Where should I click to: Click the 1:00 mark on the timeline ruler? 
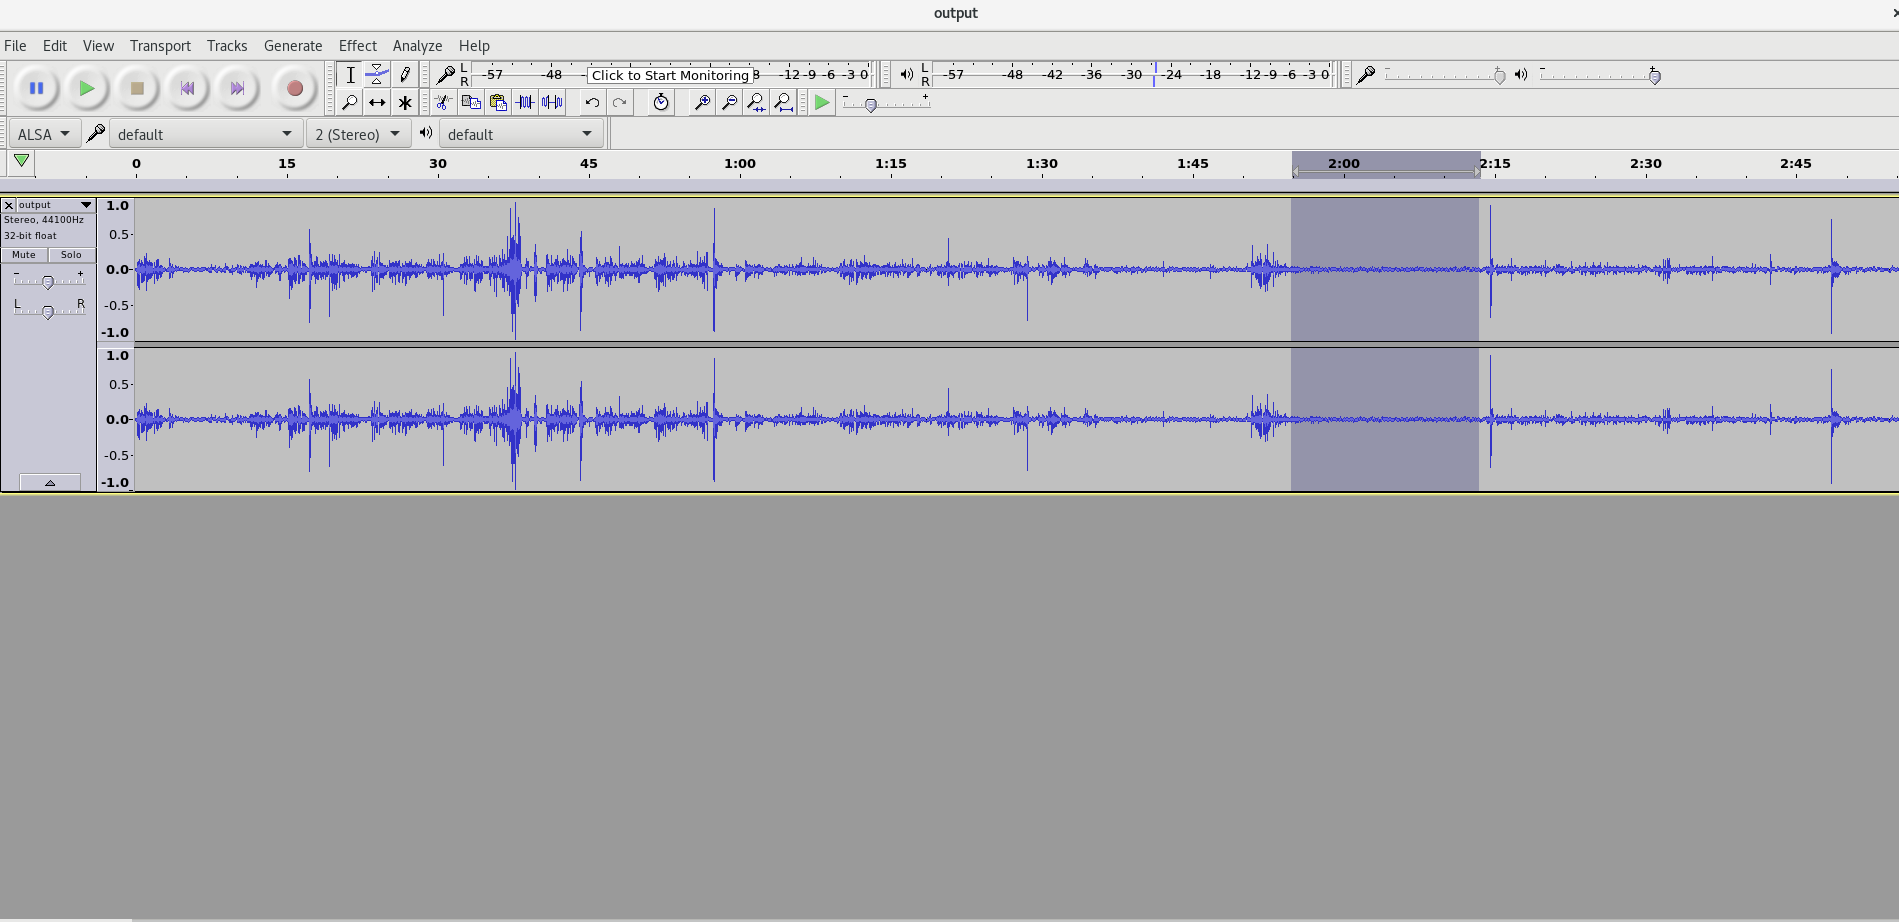pos(740,165)
